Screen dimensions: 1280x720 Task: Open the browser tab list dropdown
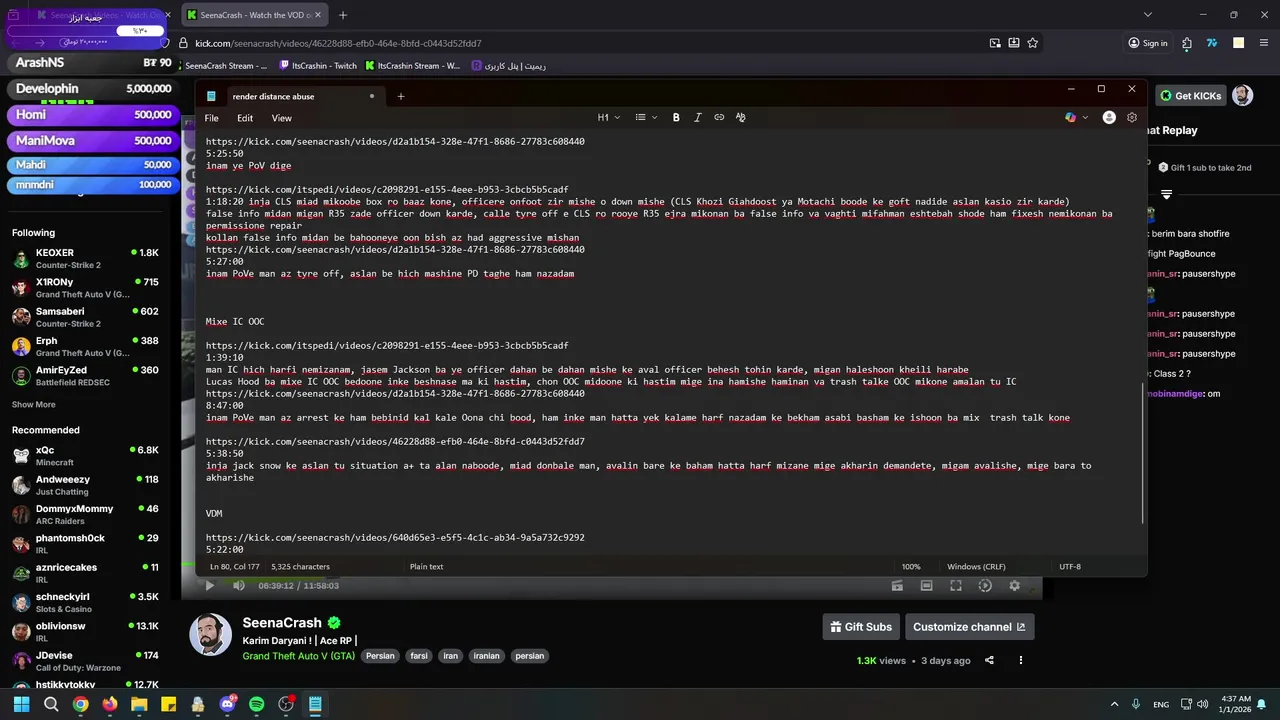[x=1148, y=15]
